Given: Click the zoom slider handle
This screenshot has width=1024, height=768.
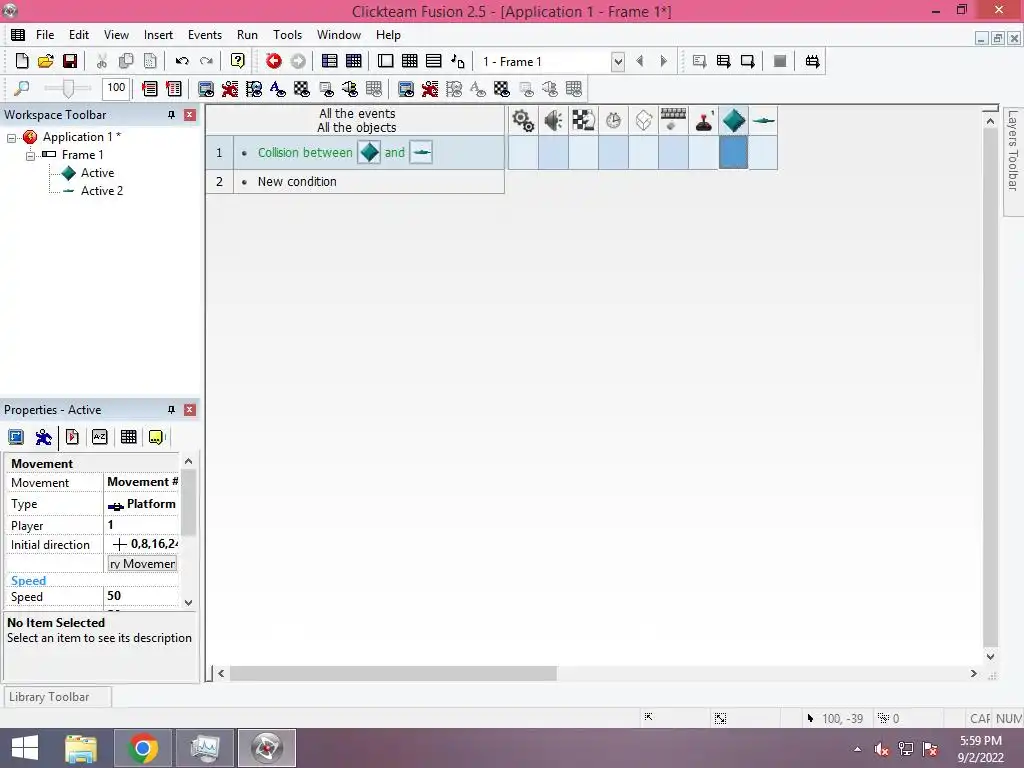Looking at the screenshot, I should click(x=68, y=88).
